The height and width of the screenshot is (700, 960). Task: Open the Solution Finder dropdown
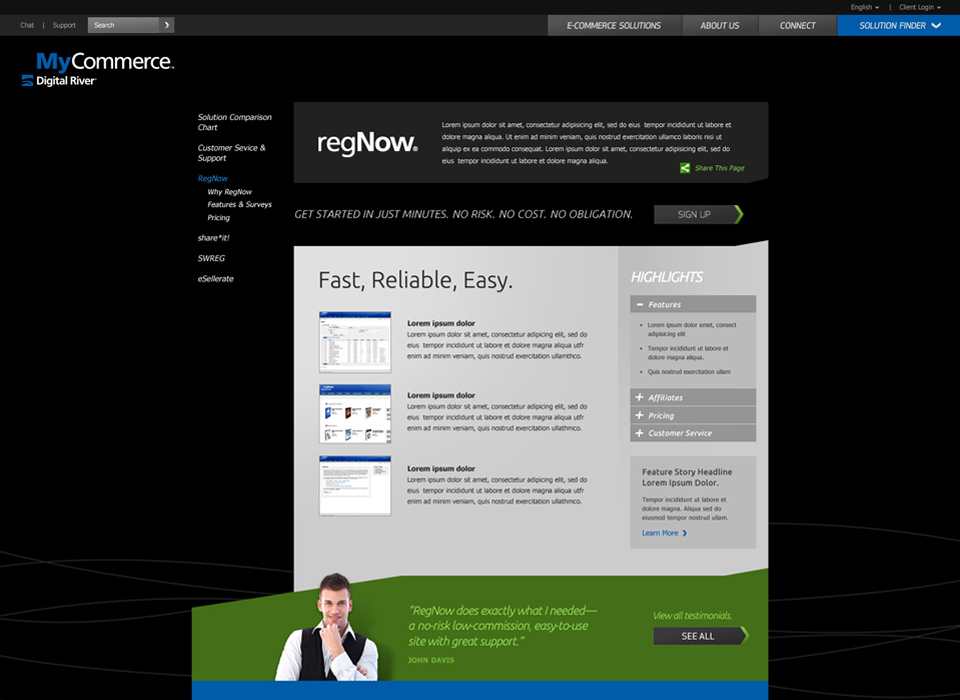click(x=899, y=26)
